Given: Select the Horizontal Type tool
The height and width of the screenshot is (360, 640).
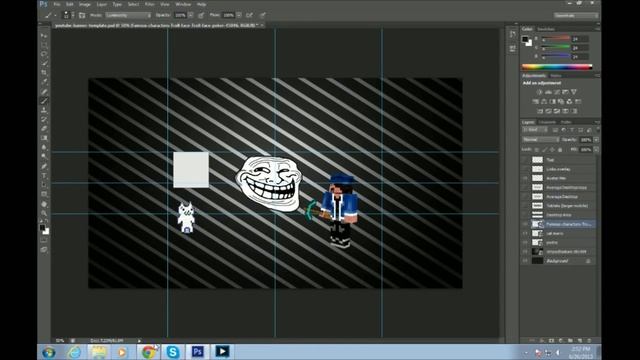Looking at the screenshot, I should (44, 176).
